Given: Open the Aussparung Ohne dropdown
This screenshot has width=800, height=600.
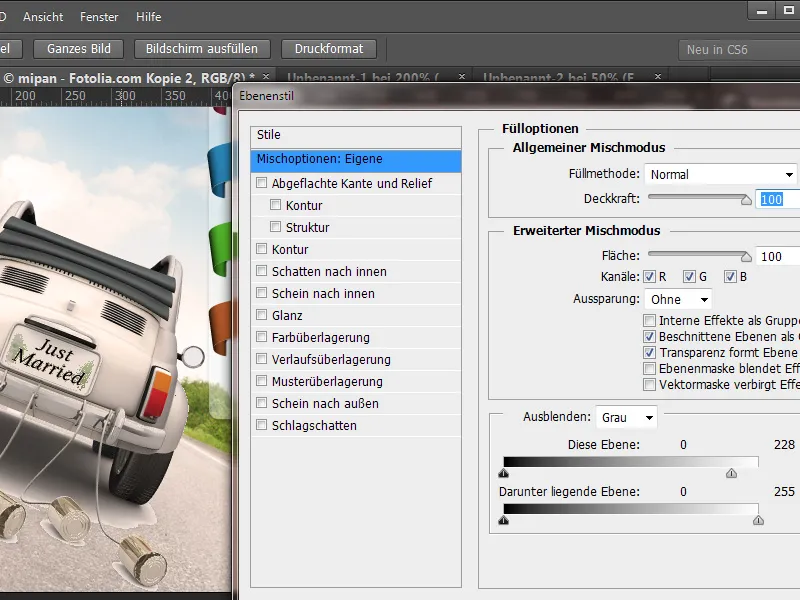Looking at the screenshot, I should [678, 299].
